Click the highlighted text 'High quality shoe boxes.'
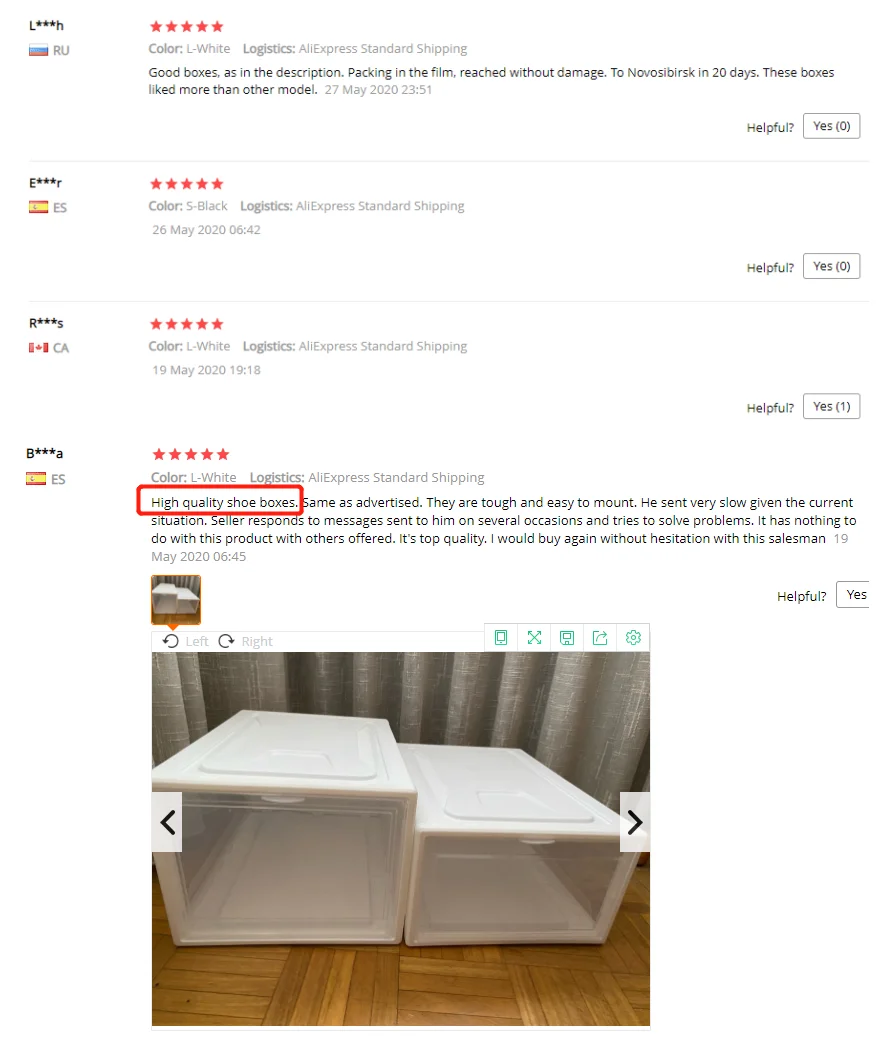Screen dimensions: 879x1043 (x=224, y=502)
